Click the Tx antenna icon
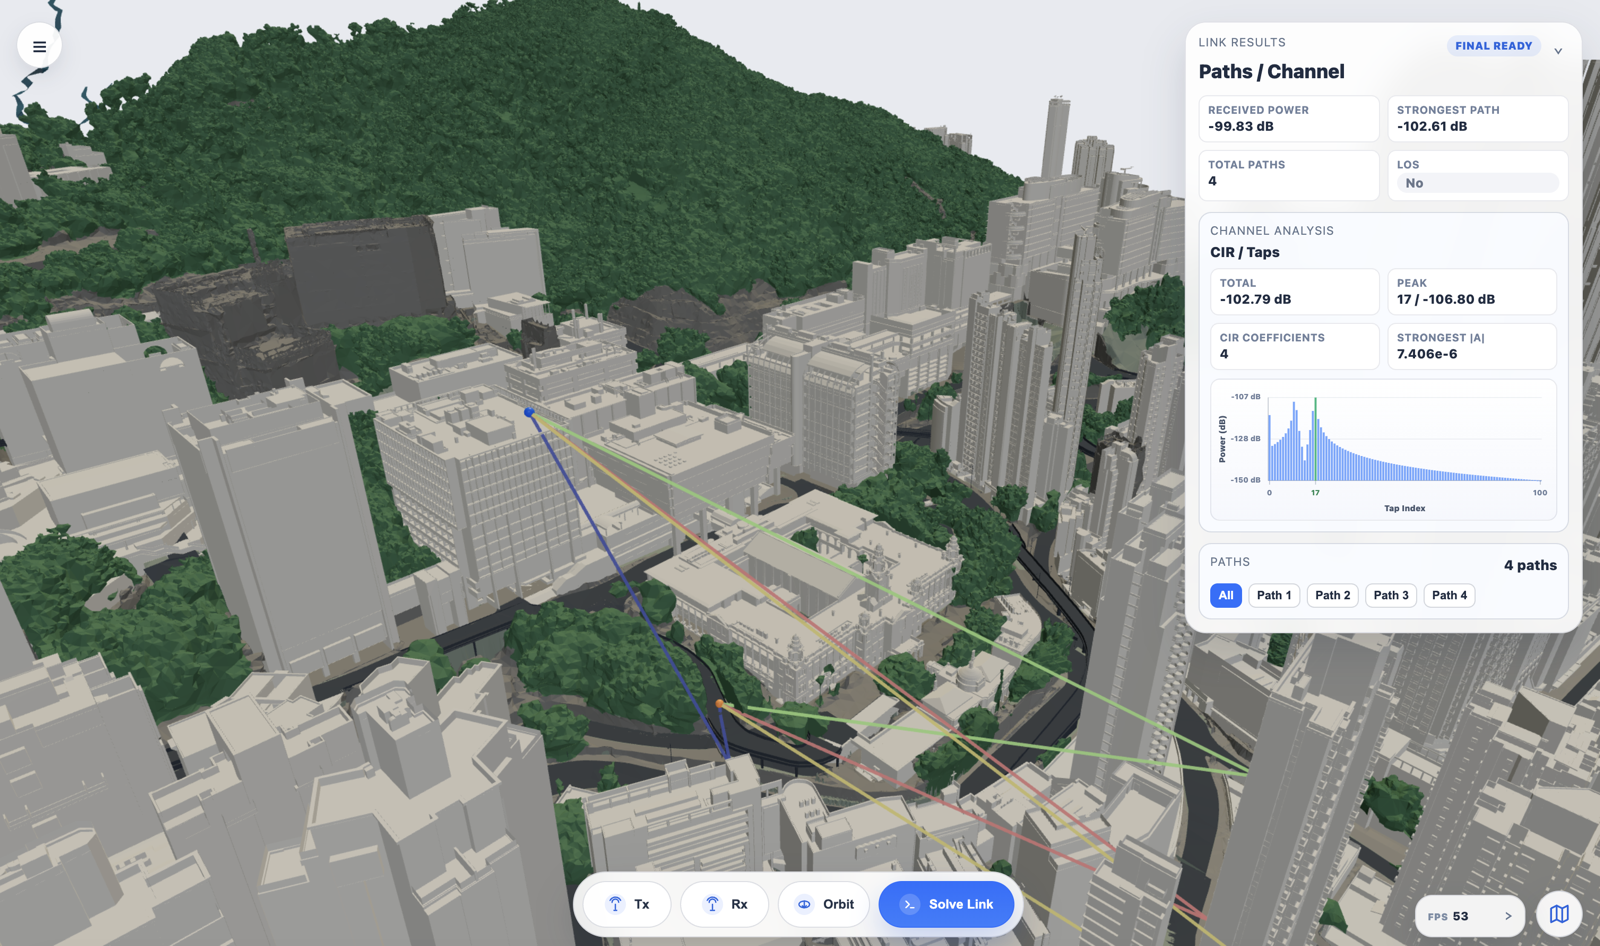The width and height of the screenshot is (1600, 946). tap(615, 904)
